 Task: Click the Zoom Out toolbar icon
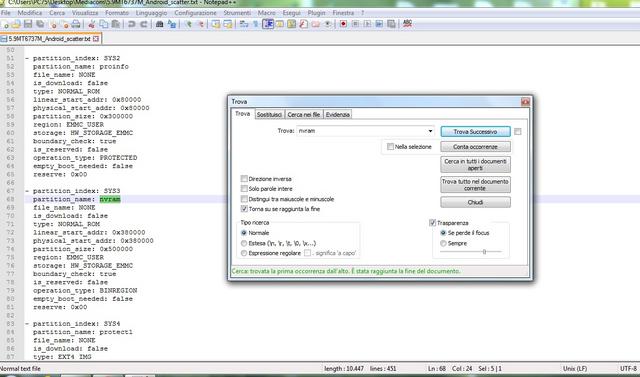201,24
